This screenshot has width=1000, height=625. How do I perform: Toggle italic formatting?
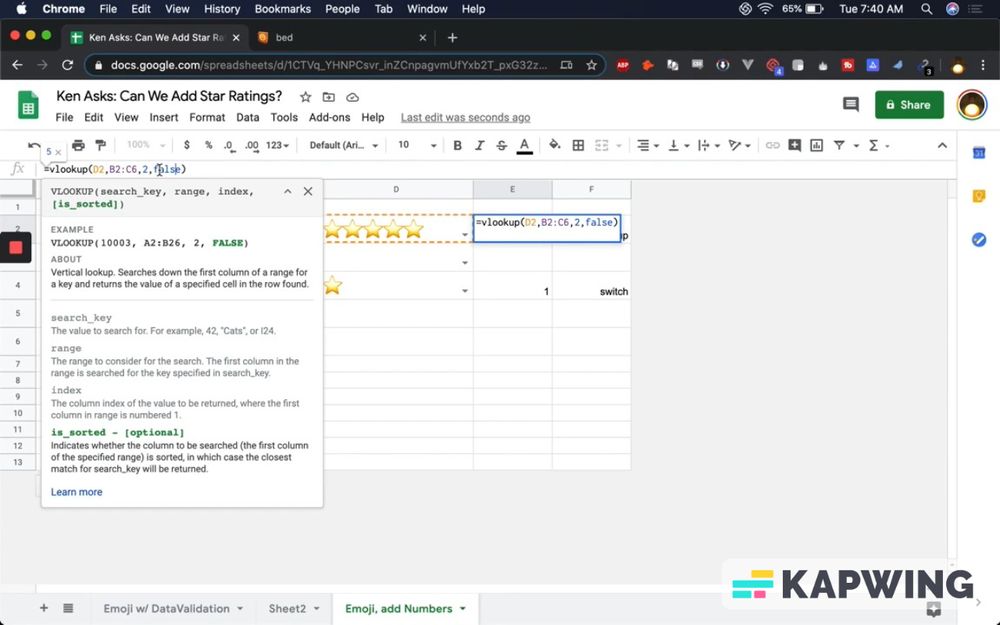point(480,145)
